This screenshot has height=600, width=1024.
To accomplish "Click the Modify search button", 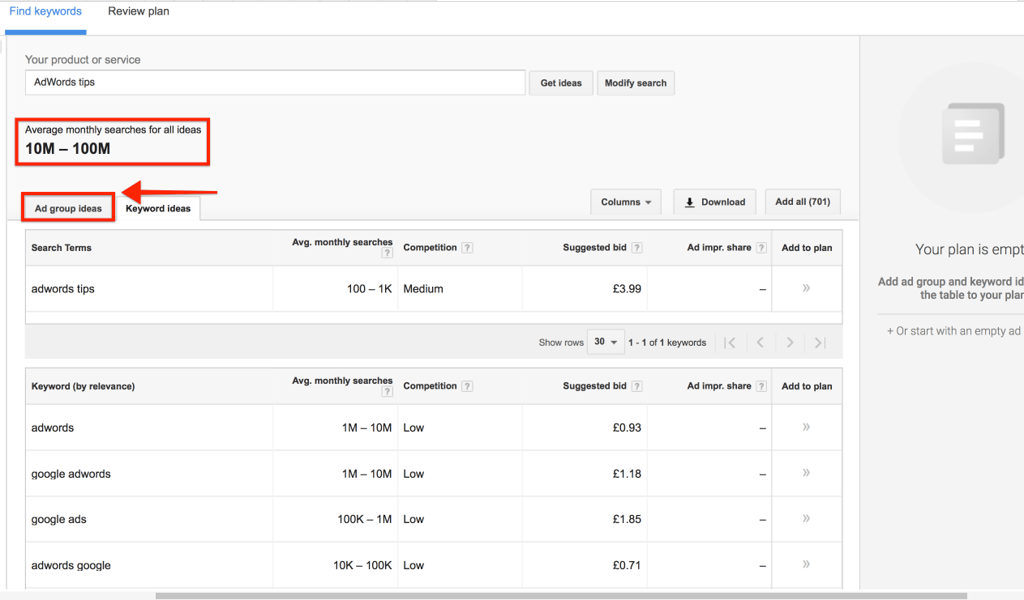I will point(635,83).
